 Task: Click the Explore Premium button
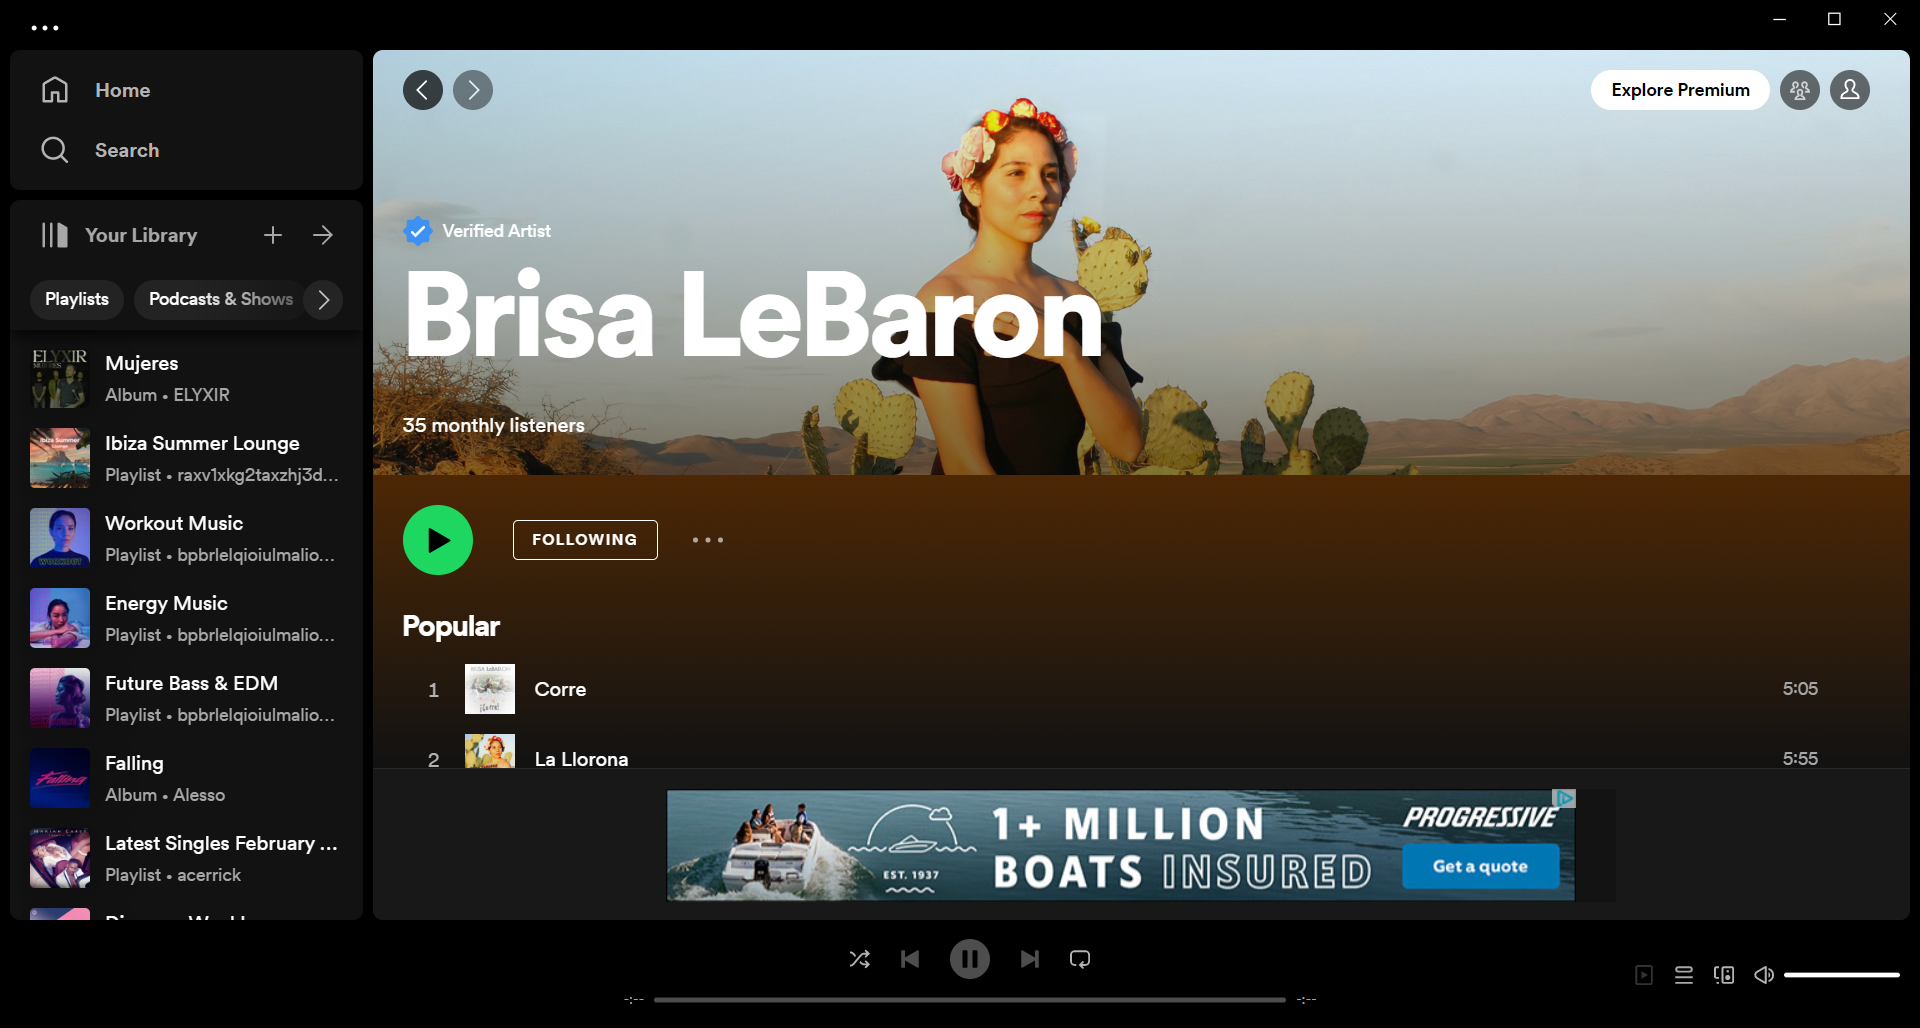click(x=1680, y=90)
